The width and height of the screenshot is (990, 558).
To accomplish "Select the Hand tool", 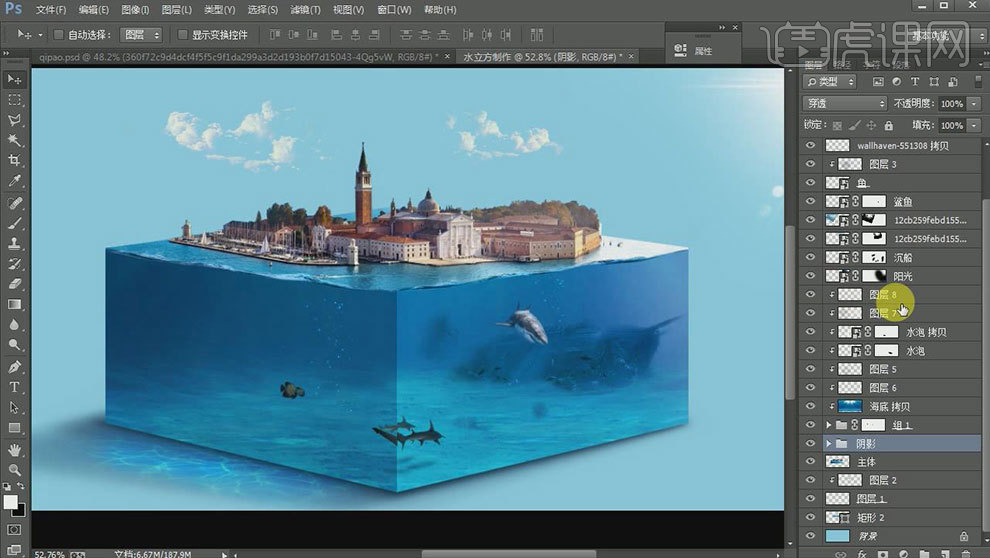I will point(14,450).
